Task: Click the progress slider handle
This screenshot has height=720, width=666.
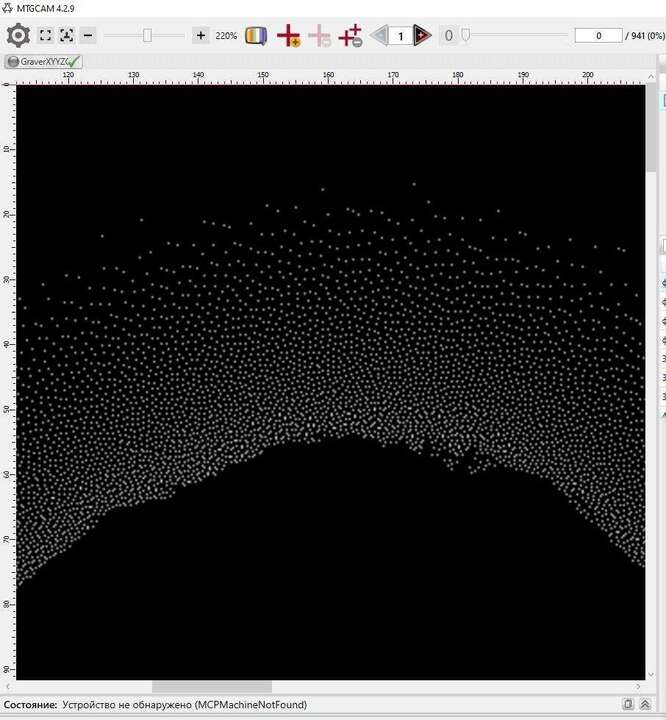Action: (x=465, y=36)
